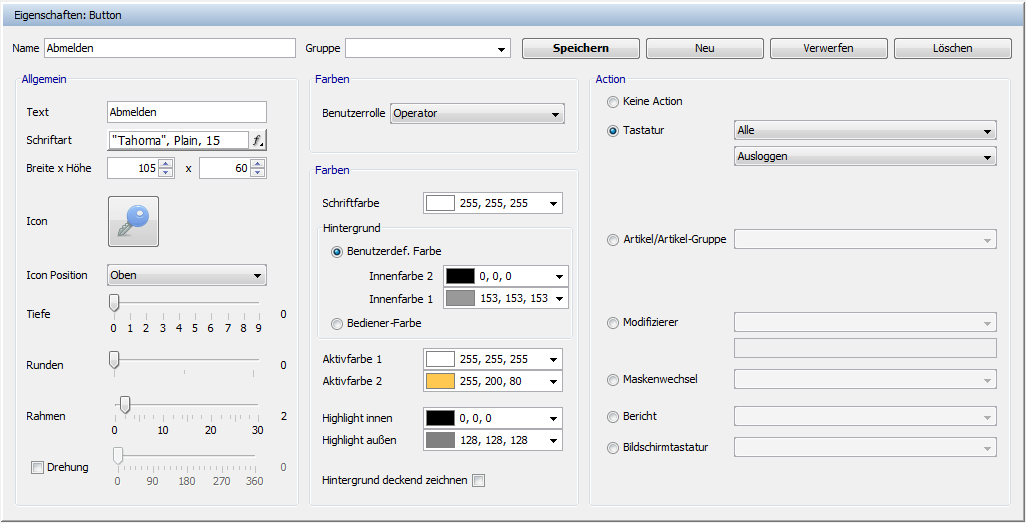
Task: Select the Keine Action radio button
Action: tap(612, 101)
